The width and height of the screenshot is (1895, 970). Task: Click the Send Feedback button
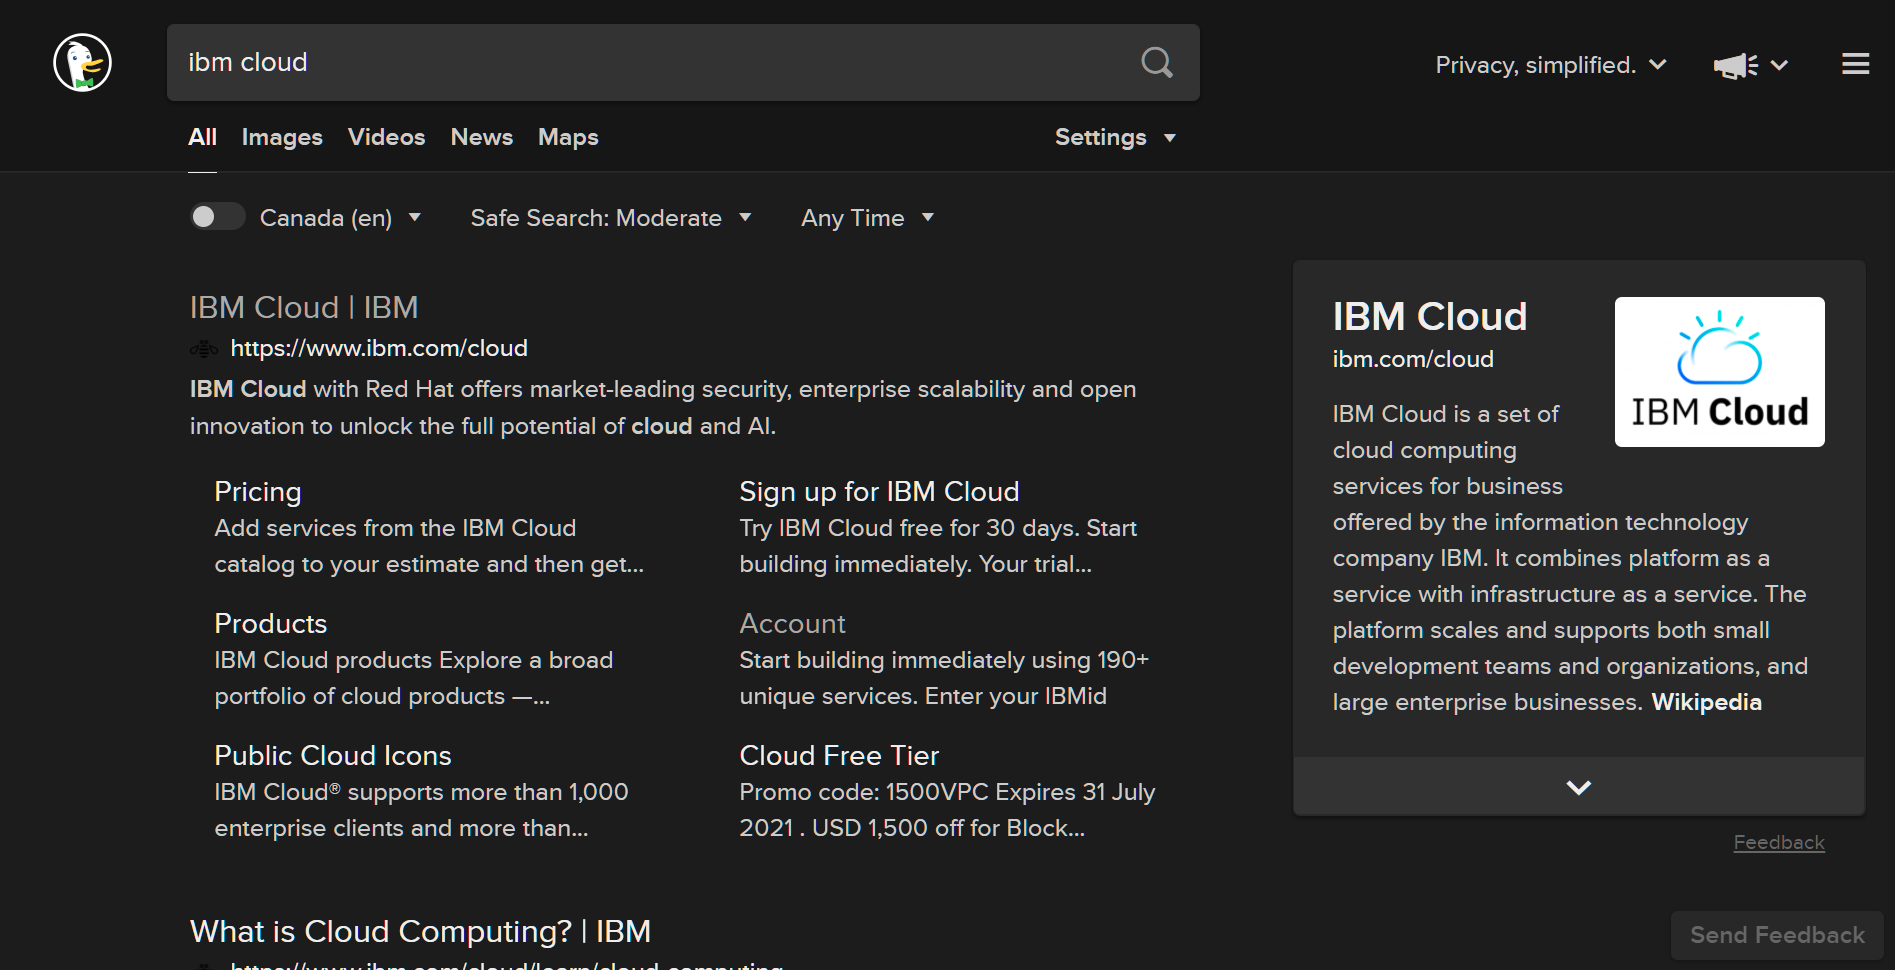(x=1777, y=935)
